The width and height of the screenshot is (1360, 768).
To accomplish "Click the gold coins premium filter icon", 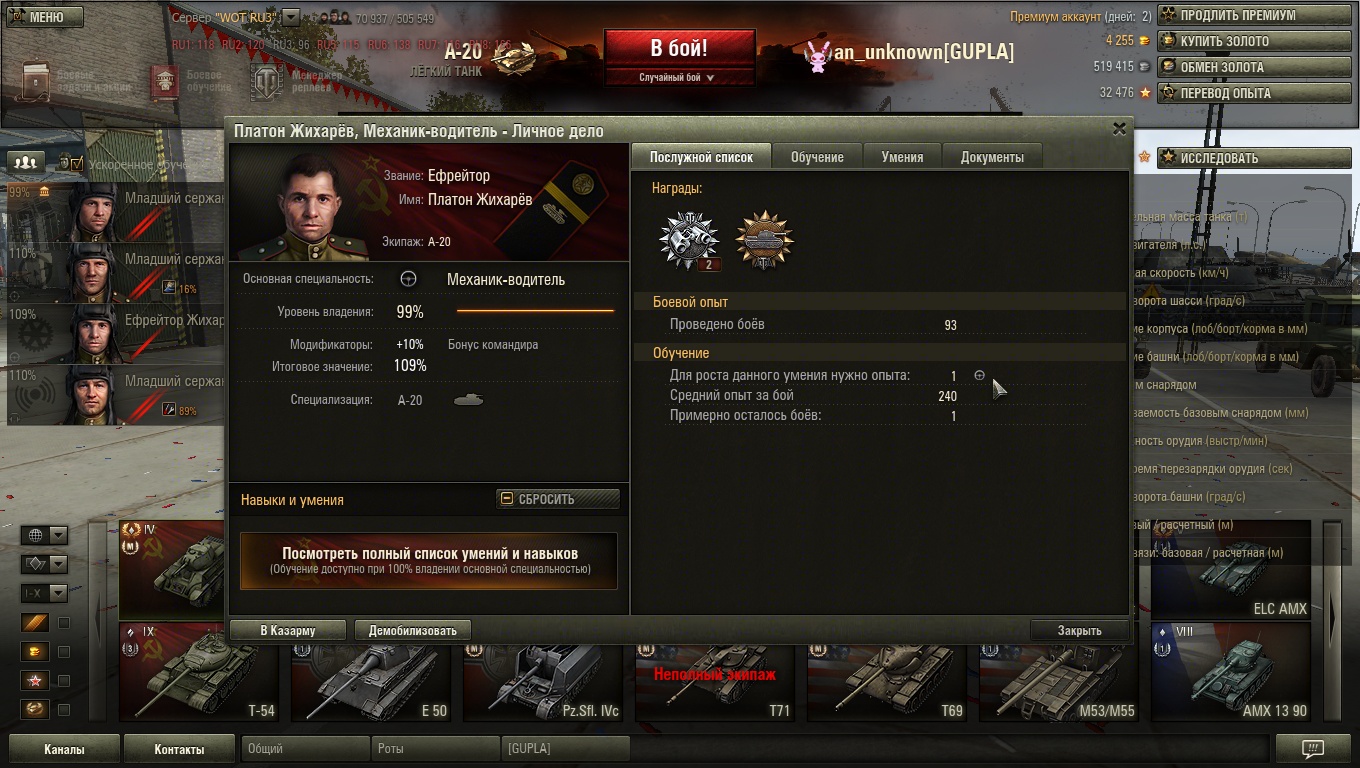I will point(35,652).
